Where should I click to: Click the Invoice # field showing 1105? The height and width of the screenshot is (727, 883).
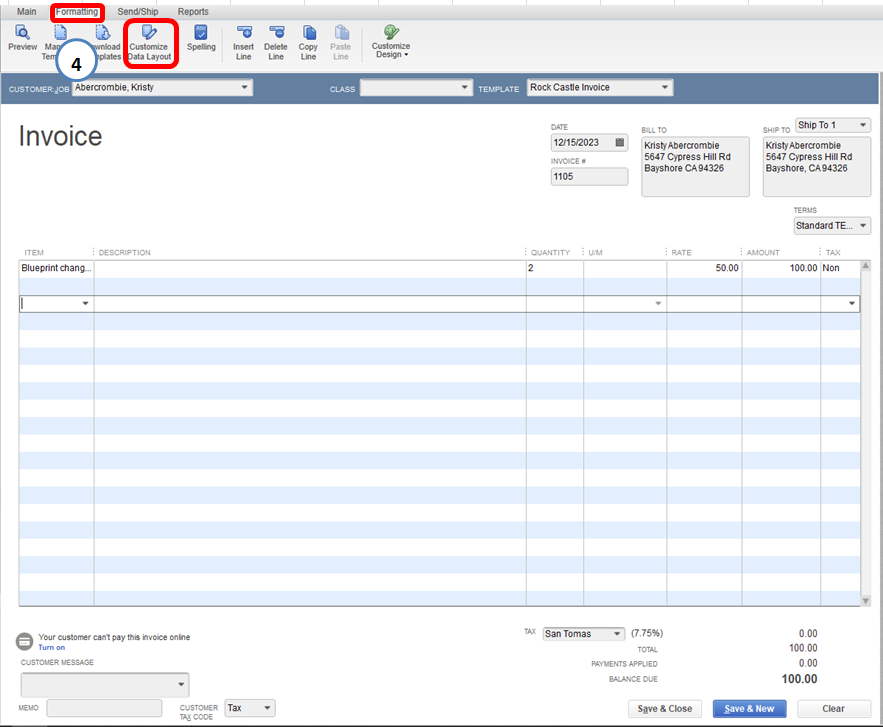(589, 177)
